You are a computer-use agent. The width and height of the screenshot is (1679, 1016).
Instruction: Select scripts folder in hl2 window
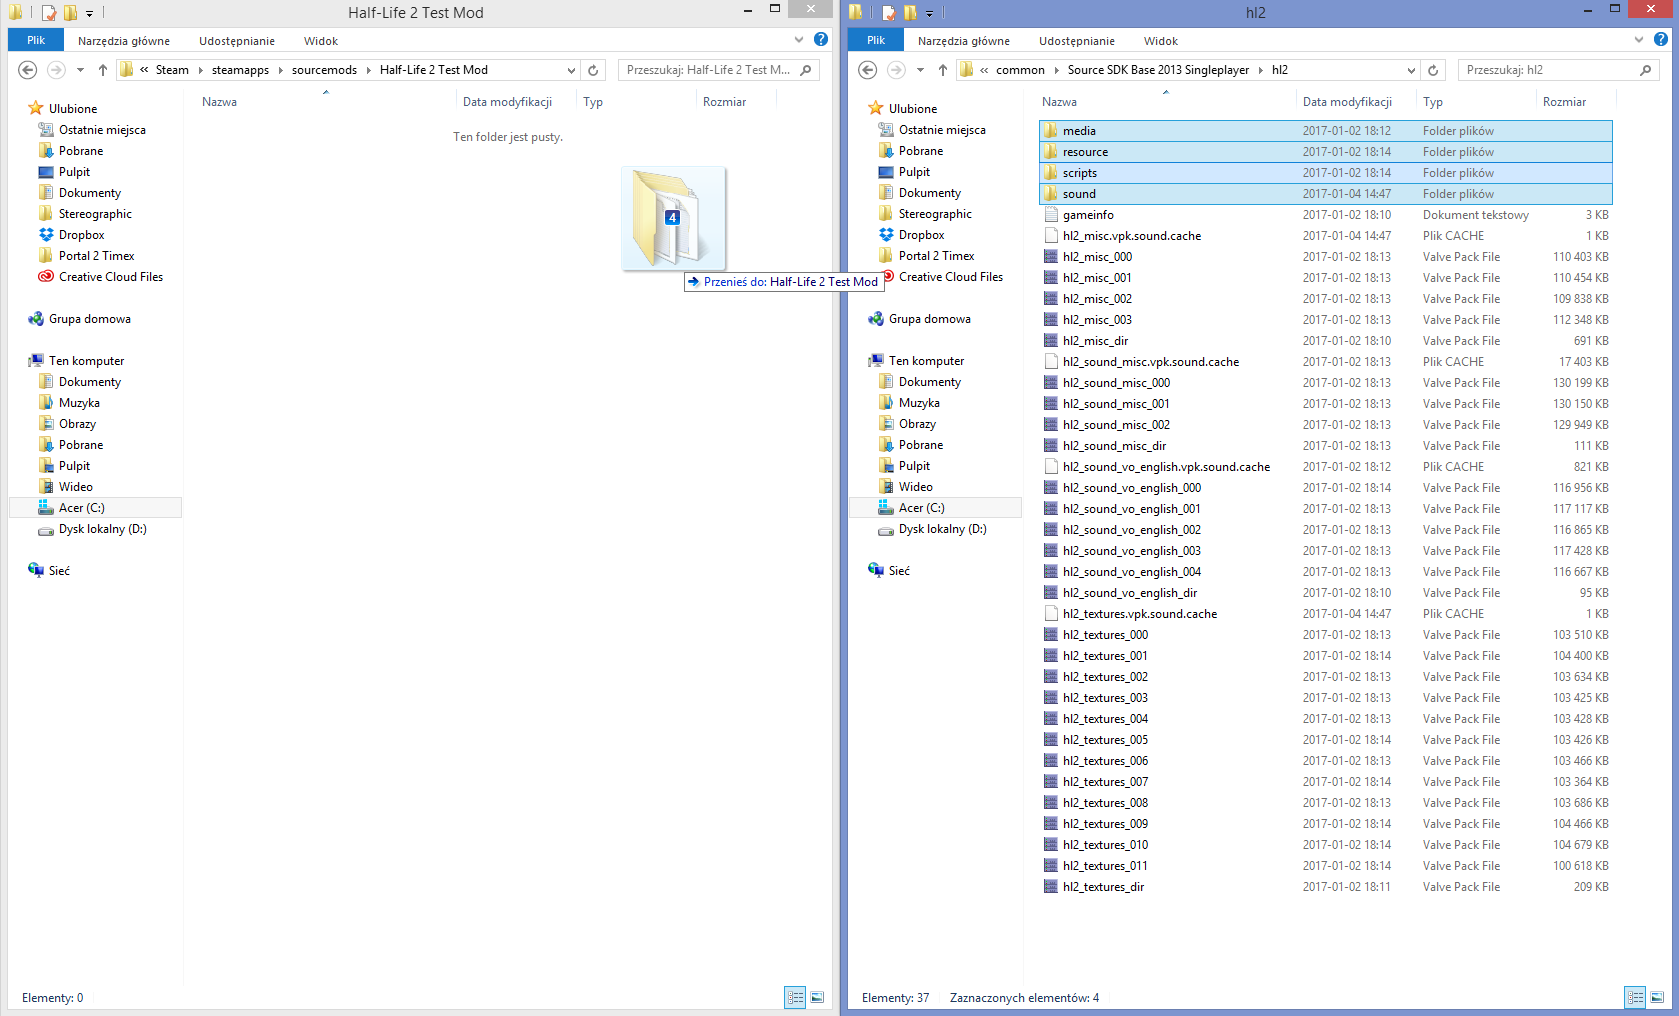click(x=1326, y=173)
